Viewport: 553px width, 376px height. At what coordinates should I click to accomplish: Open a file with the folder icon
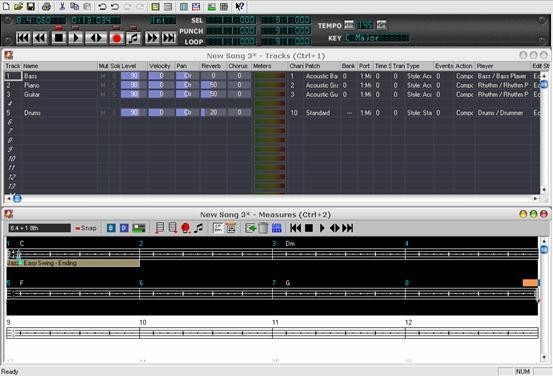pos(18,6)
